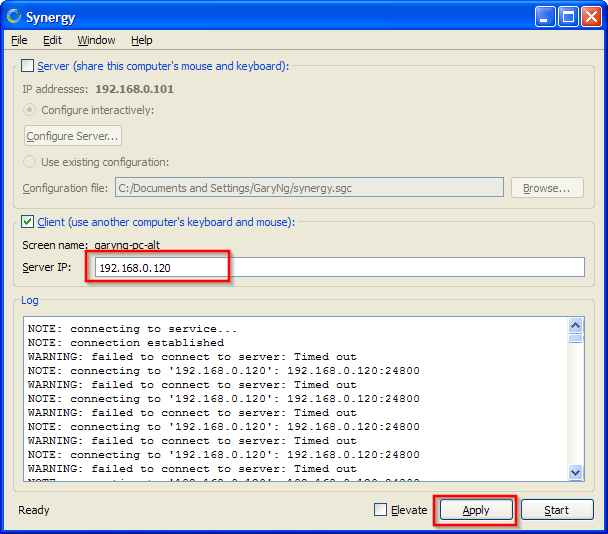The height and width of the screenshot is (534, 608).
Task: Select the Configure interactively radio button
Action: coord(29,110)
